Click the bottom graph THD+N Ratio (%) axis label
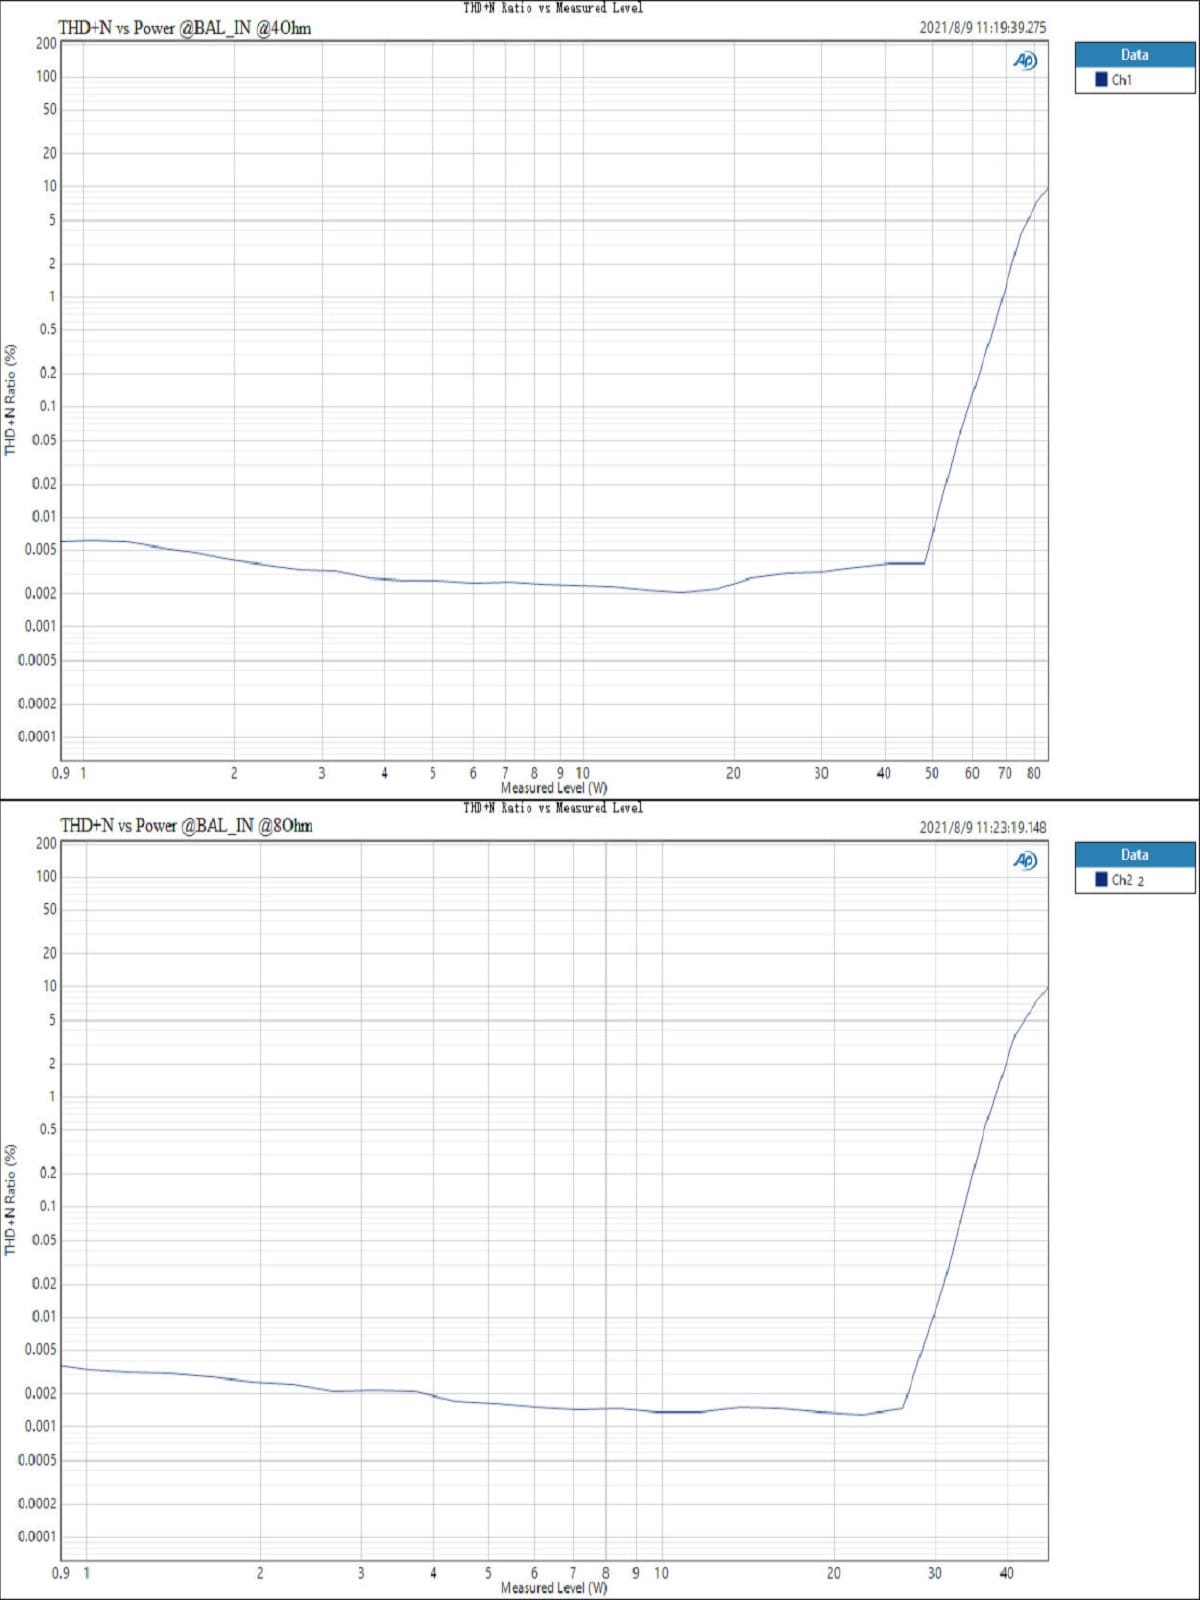1200x1600 pixels. pos(11,1200)
